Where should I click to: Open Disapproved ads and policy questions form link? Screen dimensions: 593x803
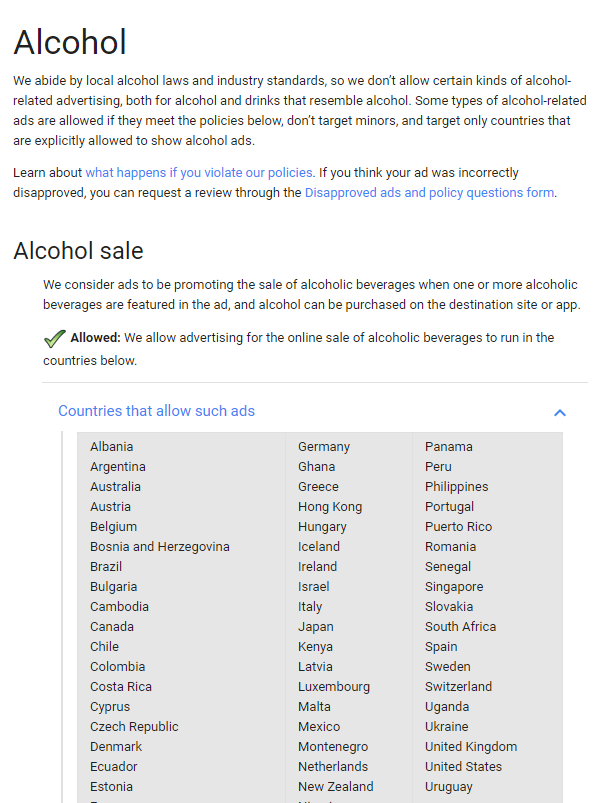click(429, 193)
